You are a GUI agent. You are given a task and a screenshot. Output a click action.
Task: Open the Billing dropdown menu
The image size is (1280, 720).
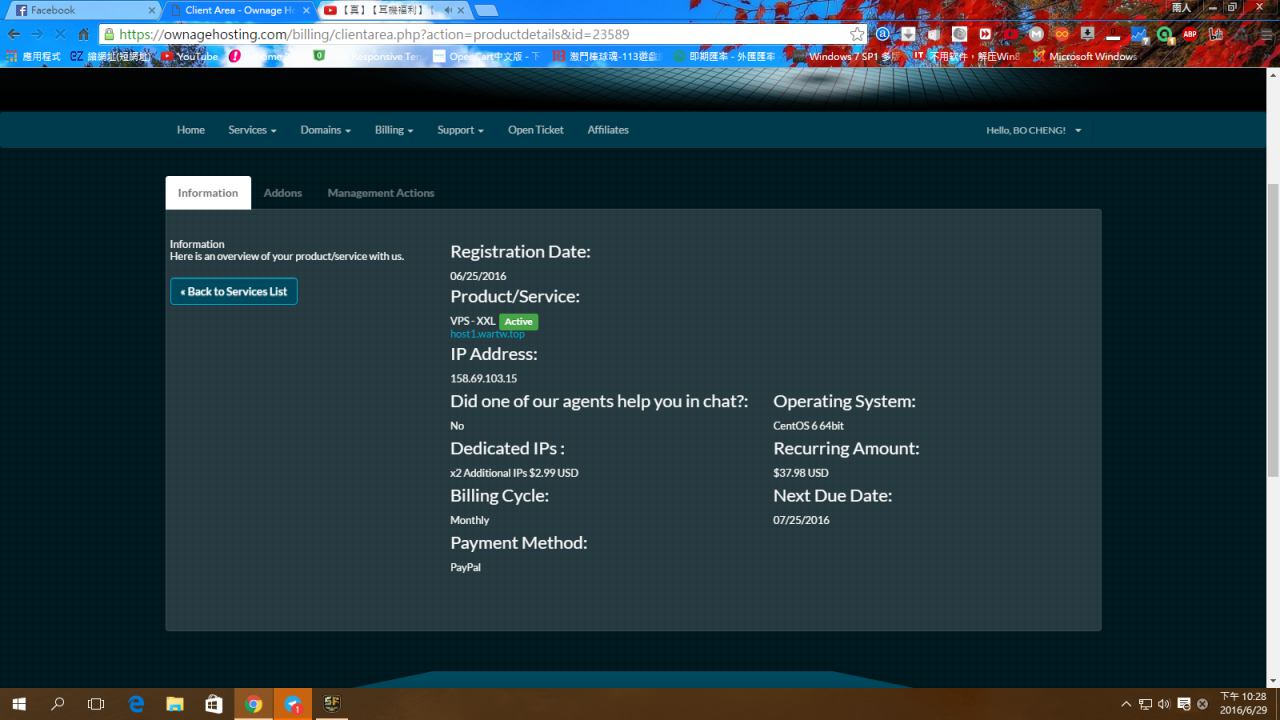click(393, 130)
